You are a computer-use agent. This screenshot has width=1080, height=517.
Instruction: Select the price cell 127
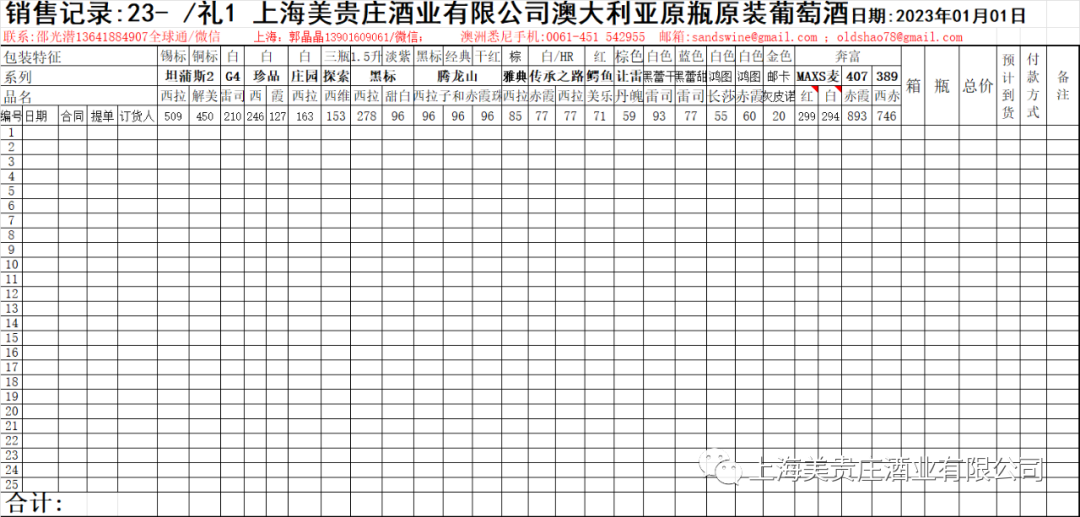pyautogui.click(x=278, y=116)
